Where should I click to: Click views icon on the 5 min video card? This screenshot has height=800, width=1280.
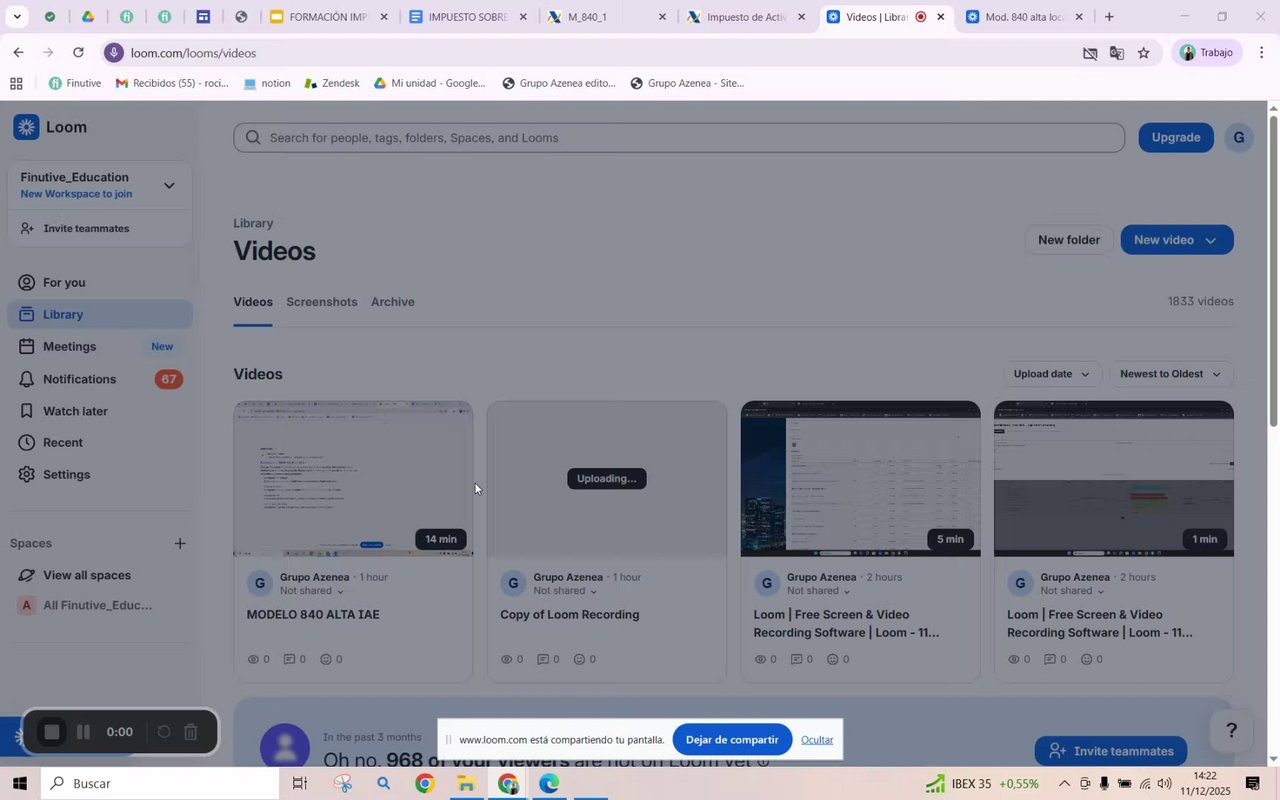pos(760,660)
